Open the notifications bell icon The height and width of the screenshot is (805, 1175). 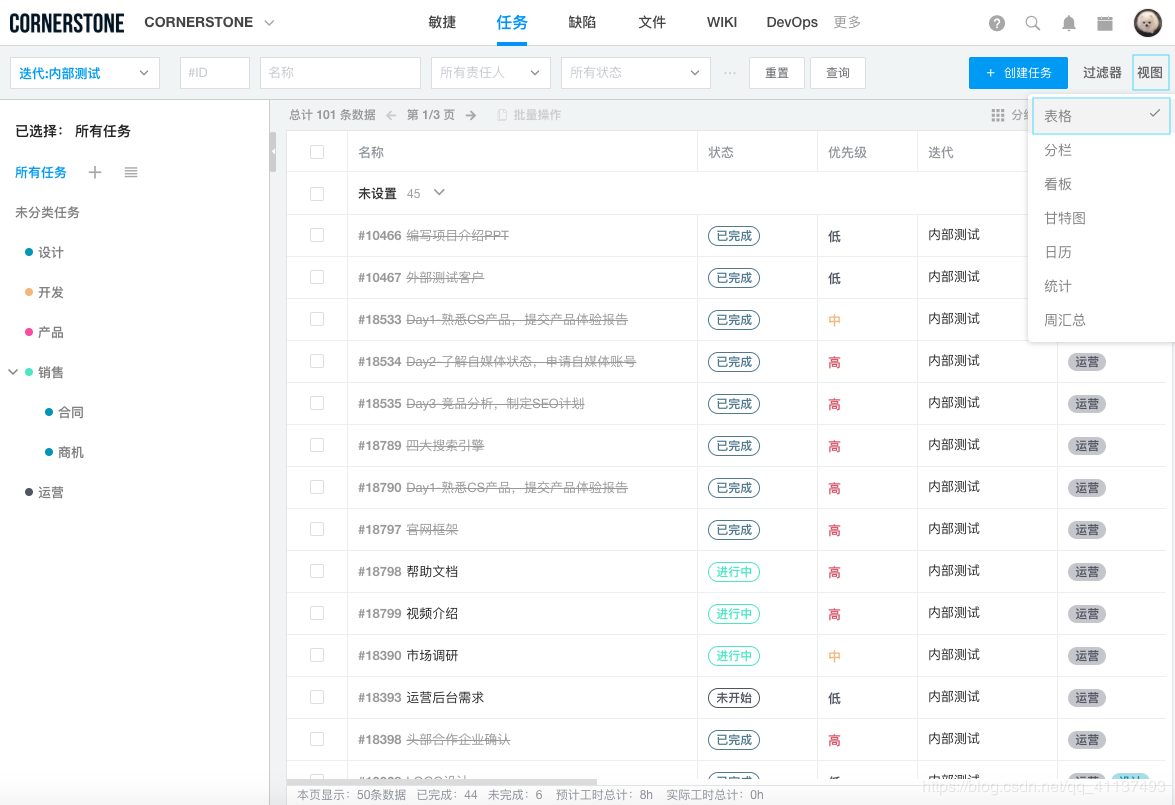[x=1068, y=22]
